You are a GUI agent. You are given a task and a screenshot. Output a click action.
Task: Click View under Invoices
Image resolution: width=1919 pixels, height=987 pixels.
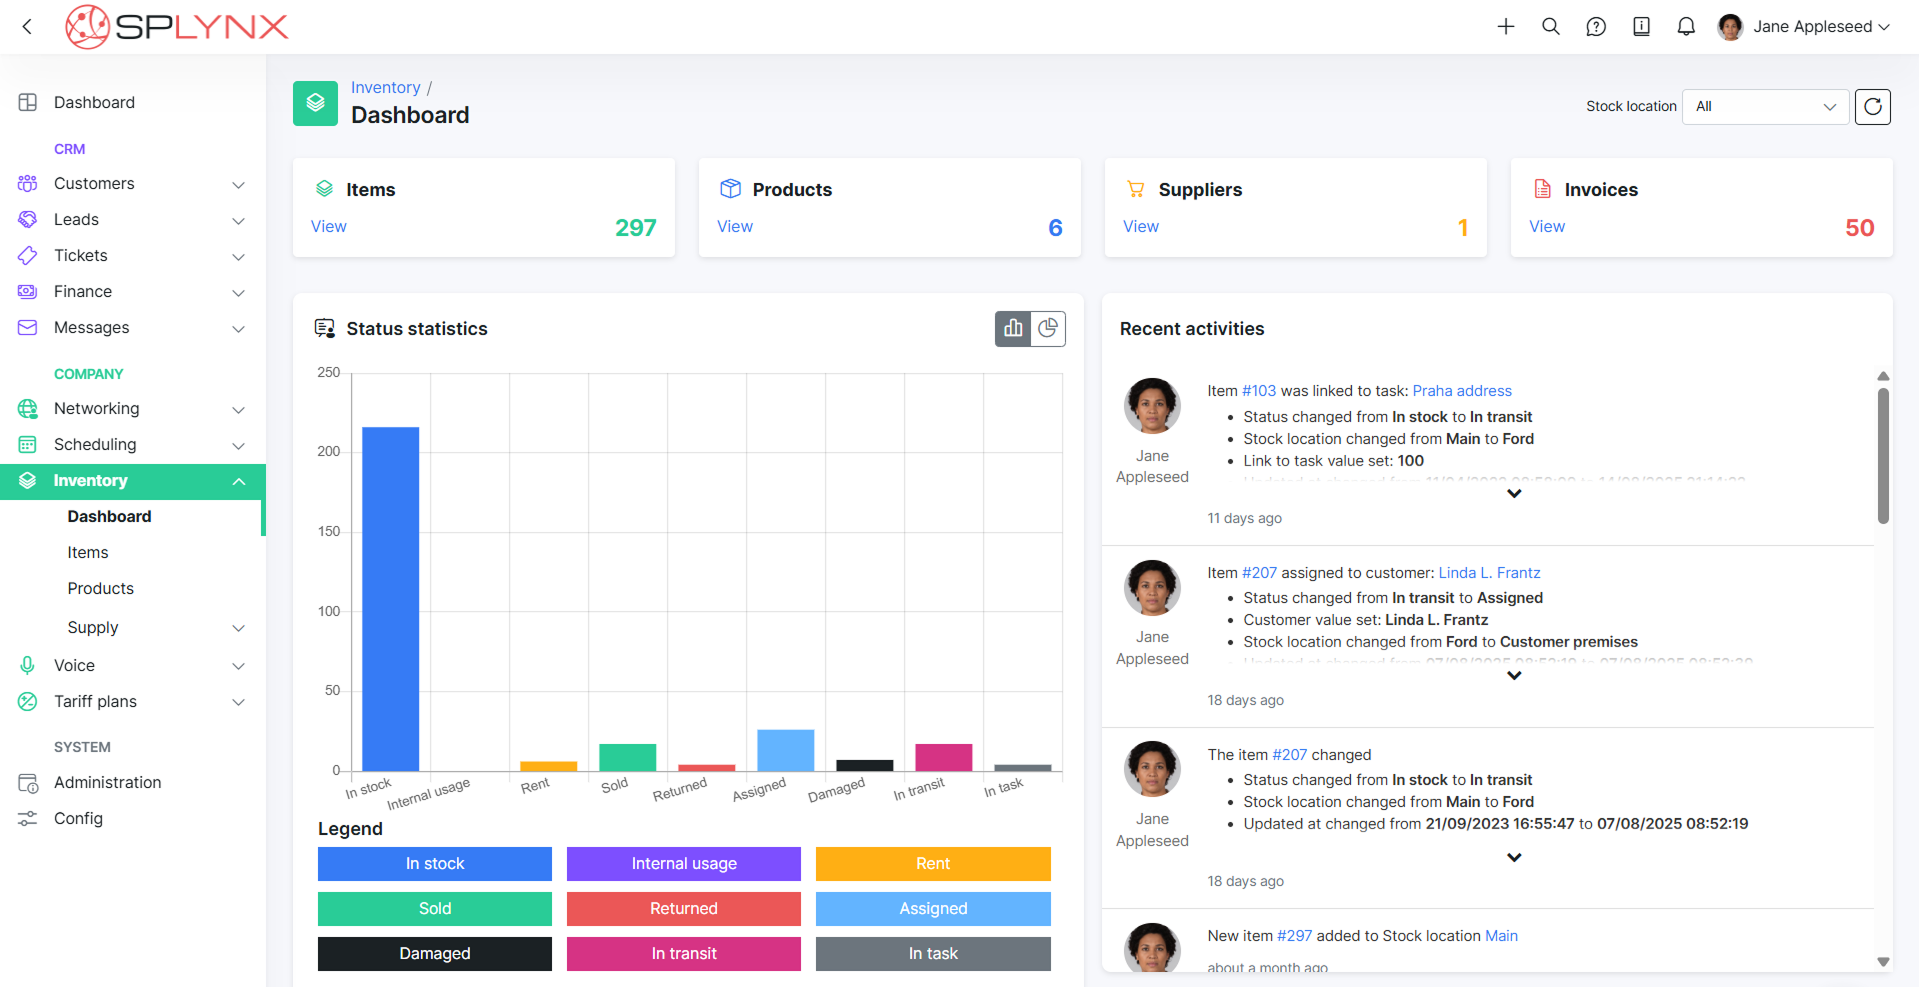[1546, 226]
